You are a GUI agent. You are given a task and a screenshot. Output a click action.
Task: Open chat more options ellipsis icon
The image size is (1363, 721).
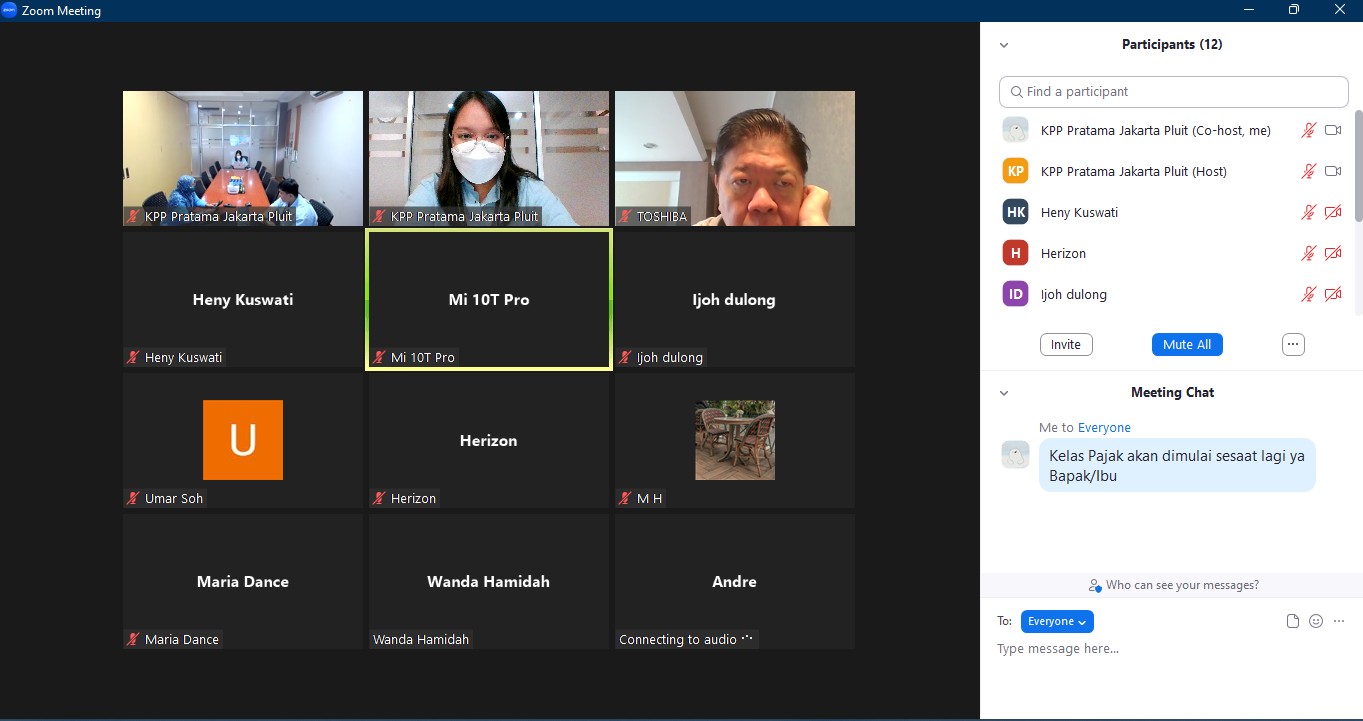coord(1340,621)
